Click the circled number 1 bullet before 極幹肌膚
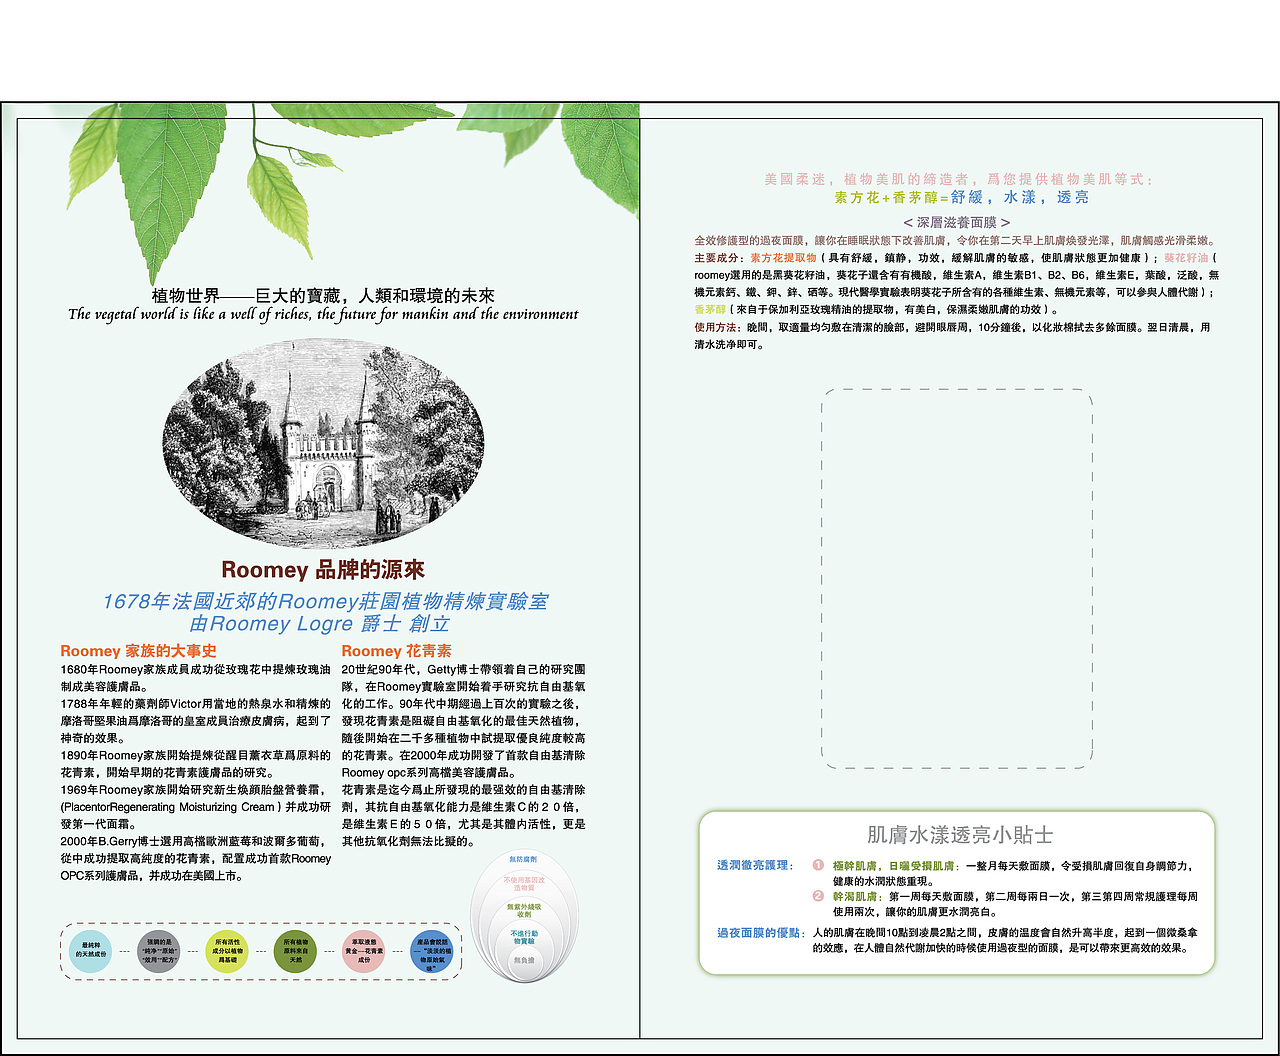The image size is (1280, 1056). tap(818, 865)
